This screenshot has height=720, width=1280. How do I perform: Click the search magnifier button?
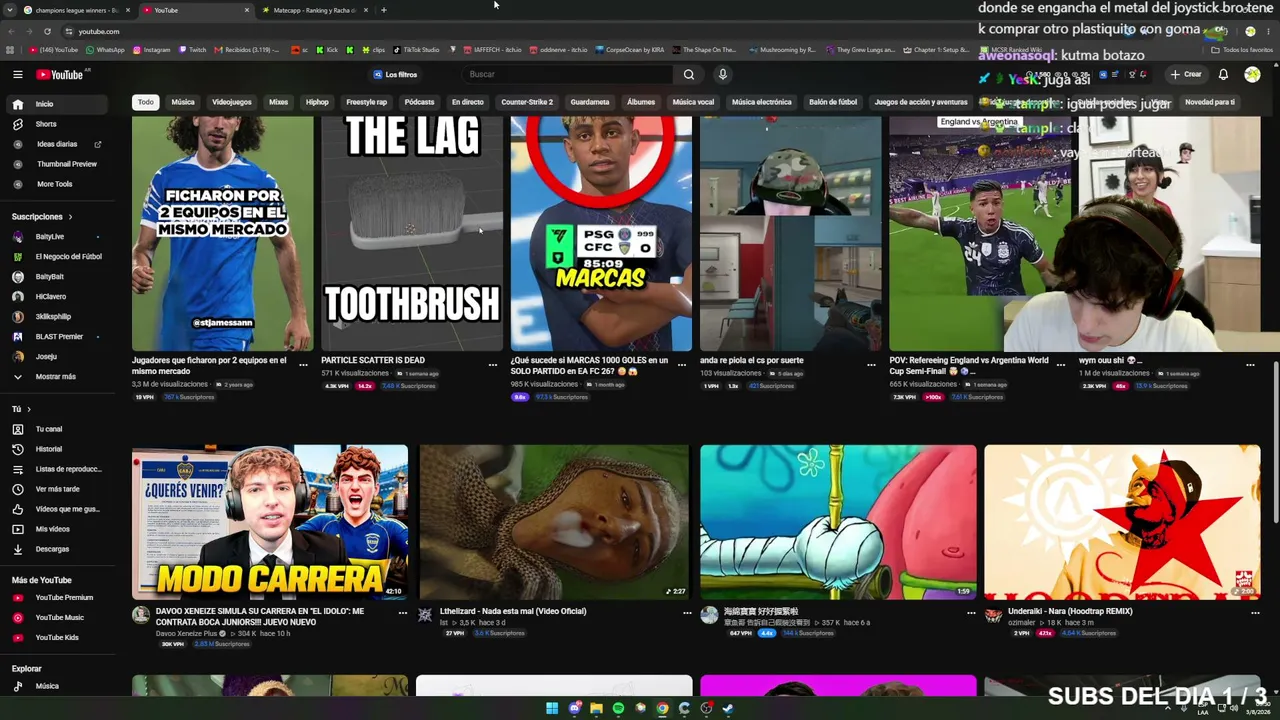tap(689, 74)
